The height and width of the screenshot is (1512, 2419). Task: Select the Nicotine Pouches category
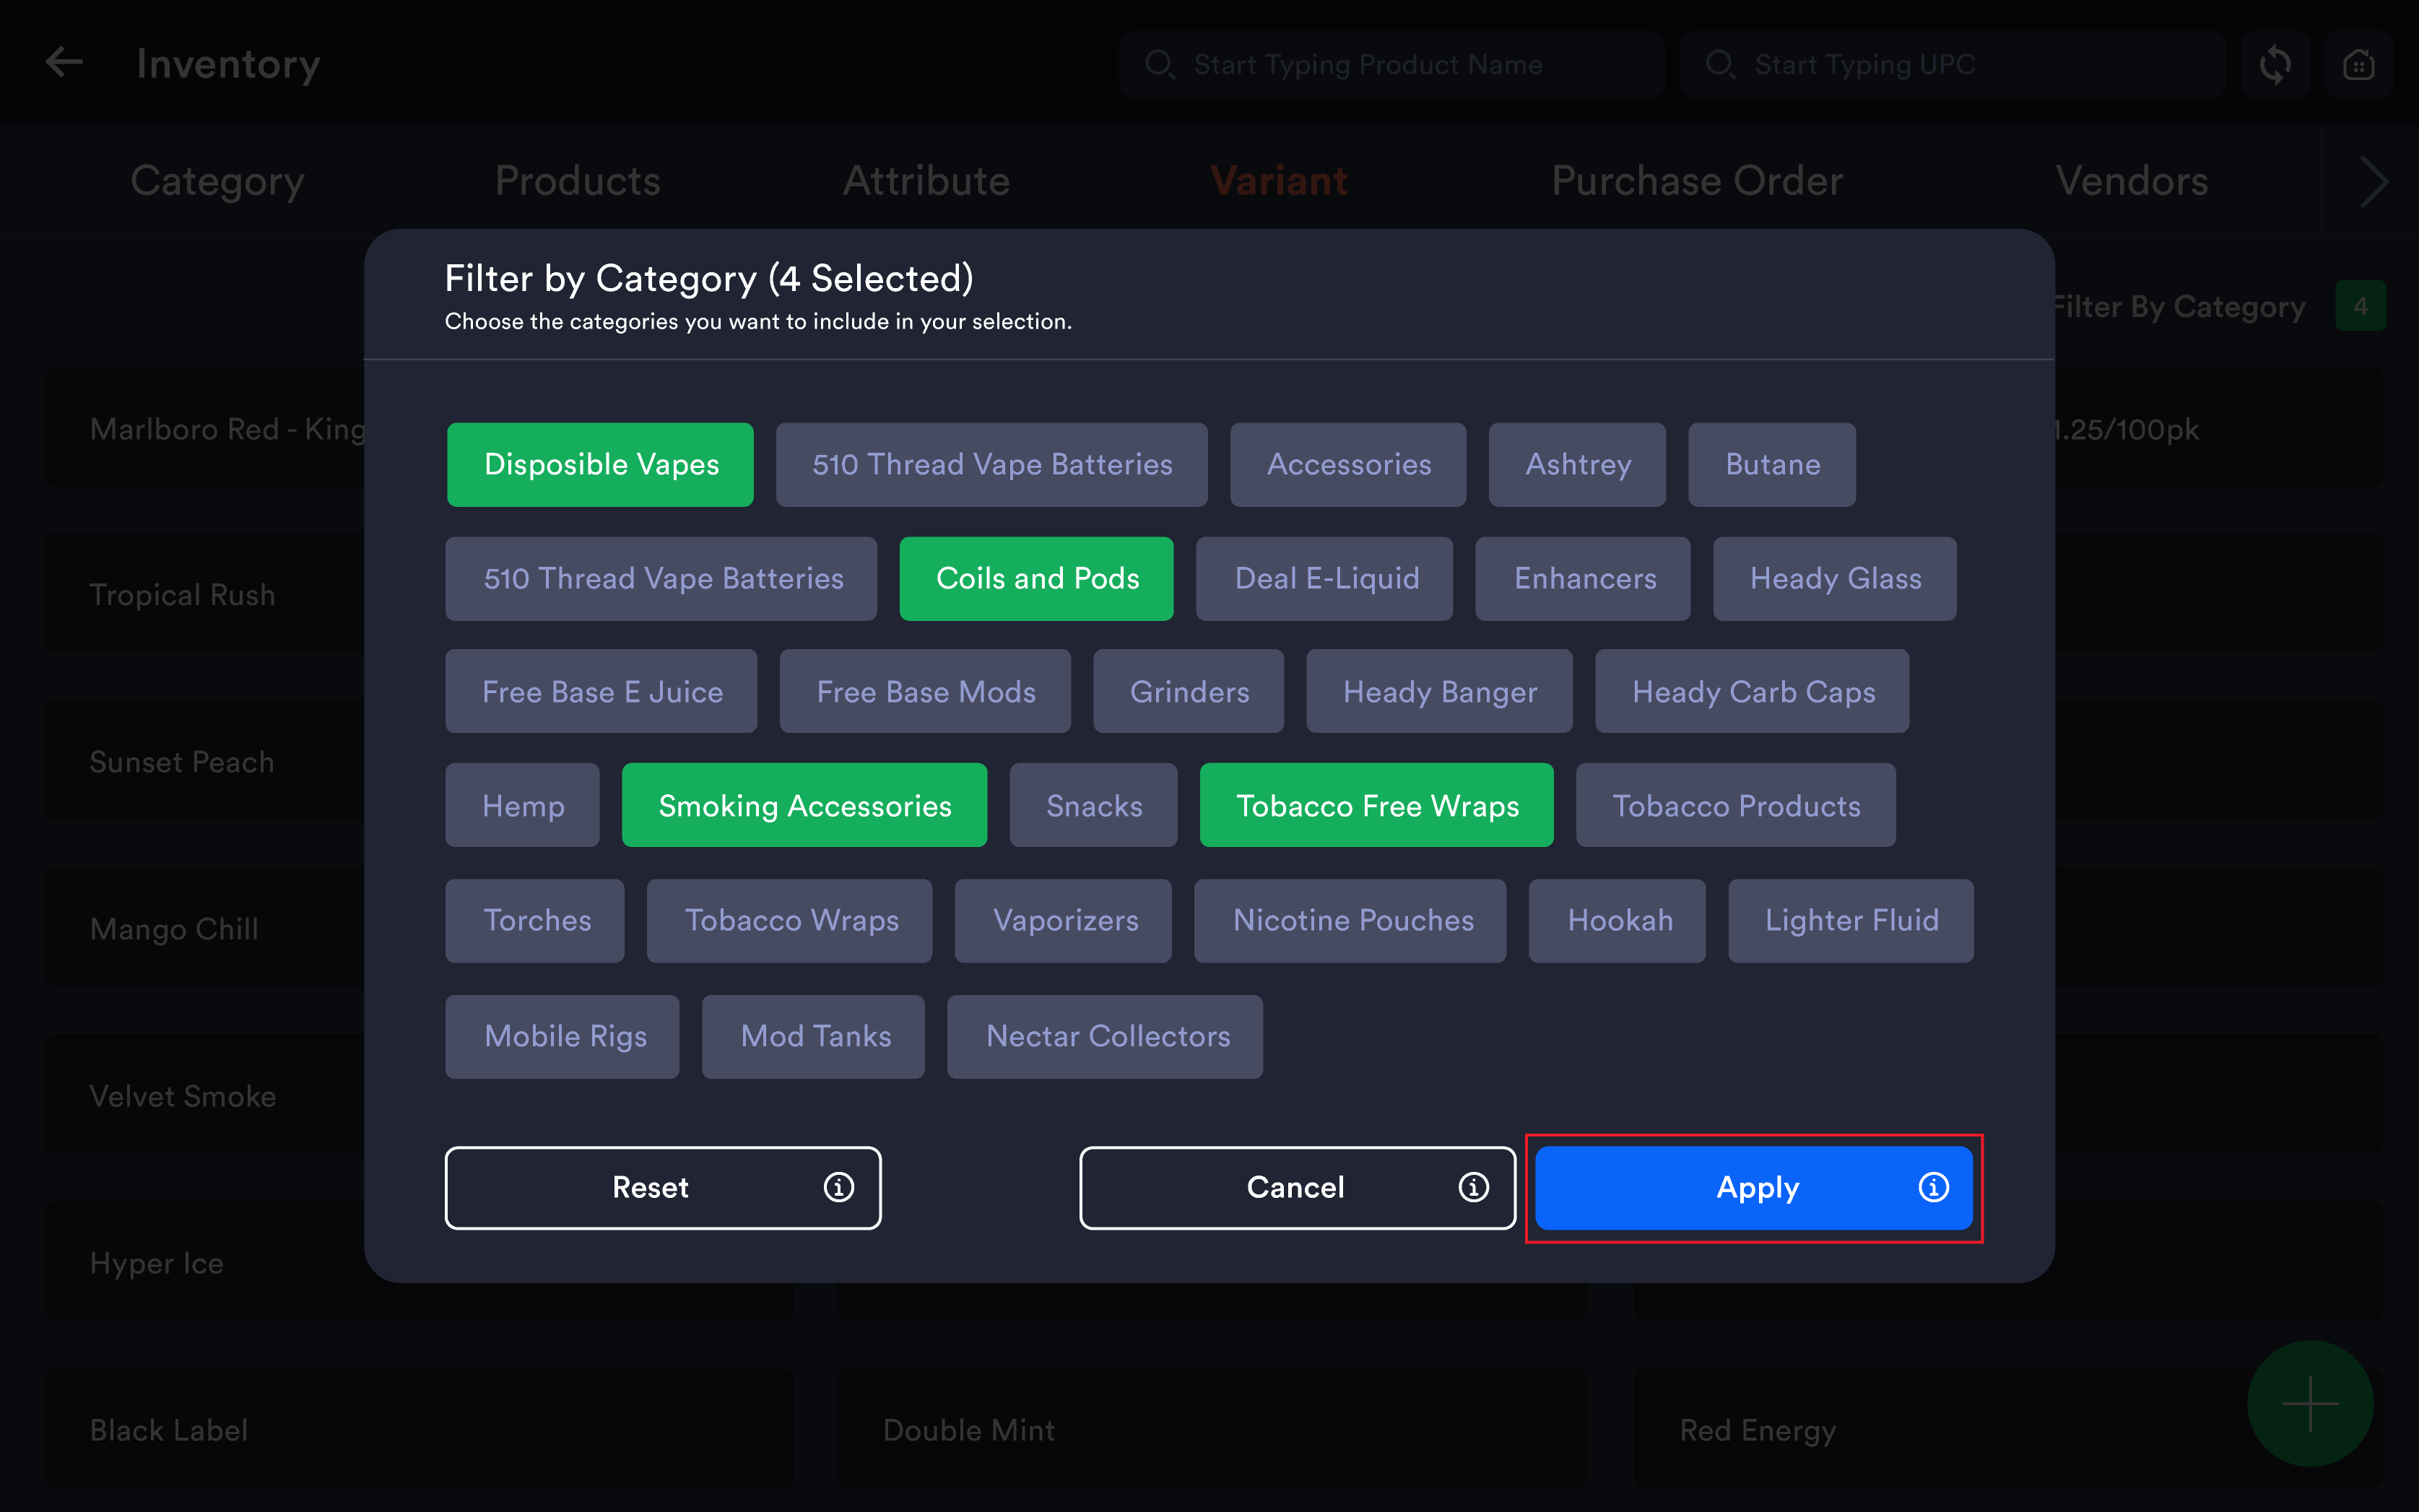pyautogui.click(x=1350, y=921)
